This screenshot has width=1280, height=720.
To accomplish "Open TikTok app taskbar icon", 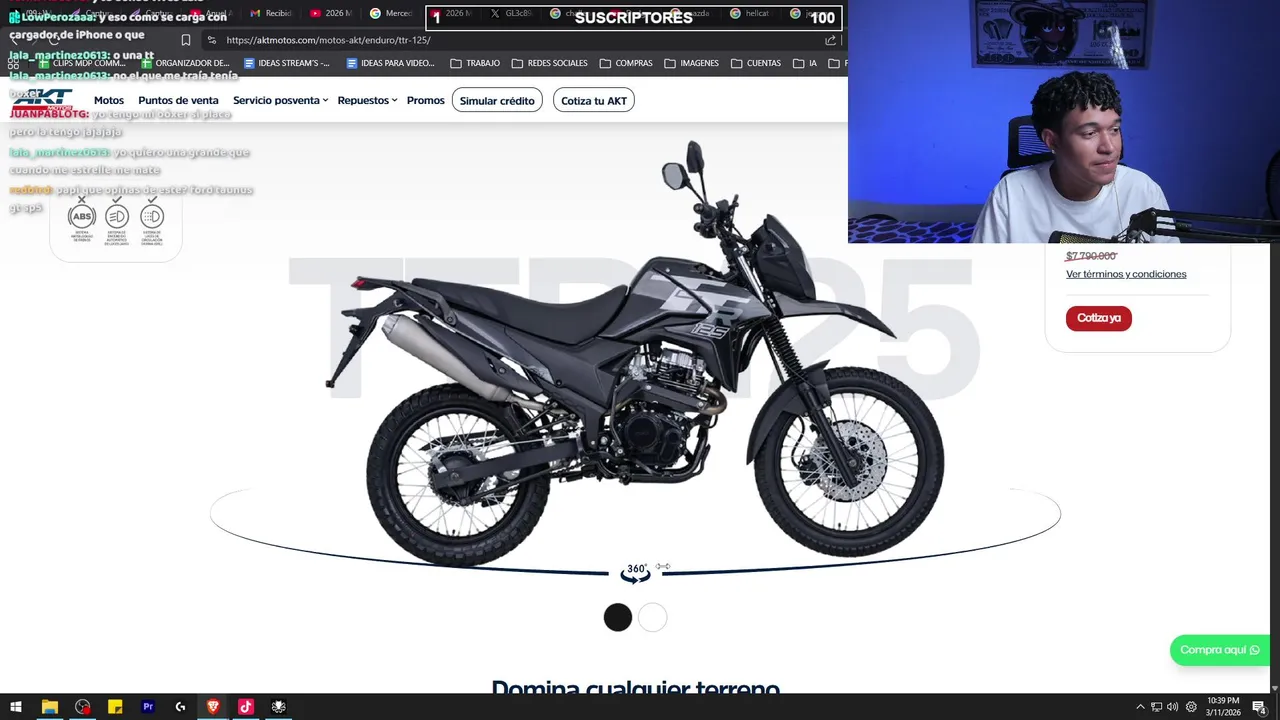I will (x=246, y=706).
